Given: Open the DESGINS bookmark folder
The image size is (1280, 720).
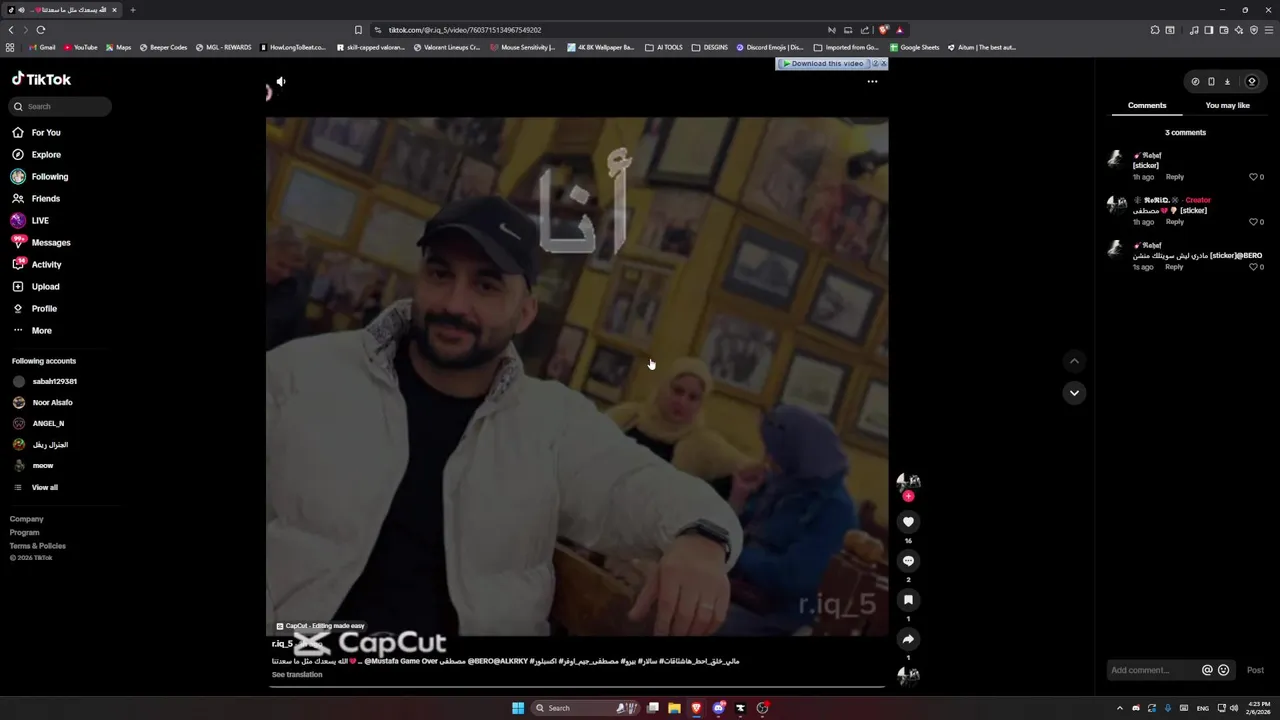Looking at the screenshot, I should [x=710, y=47].
